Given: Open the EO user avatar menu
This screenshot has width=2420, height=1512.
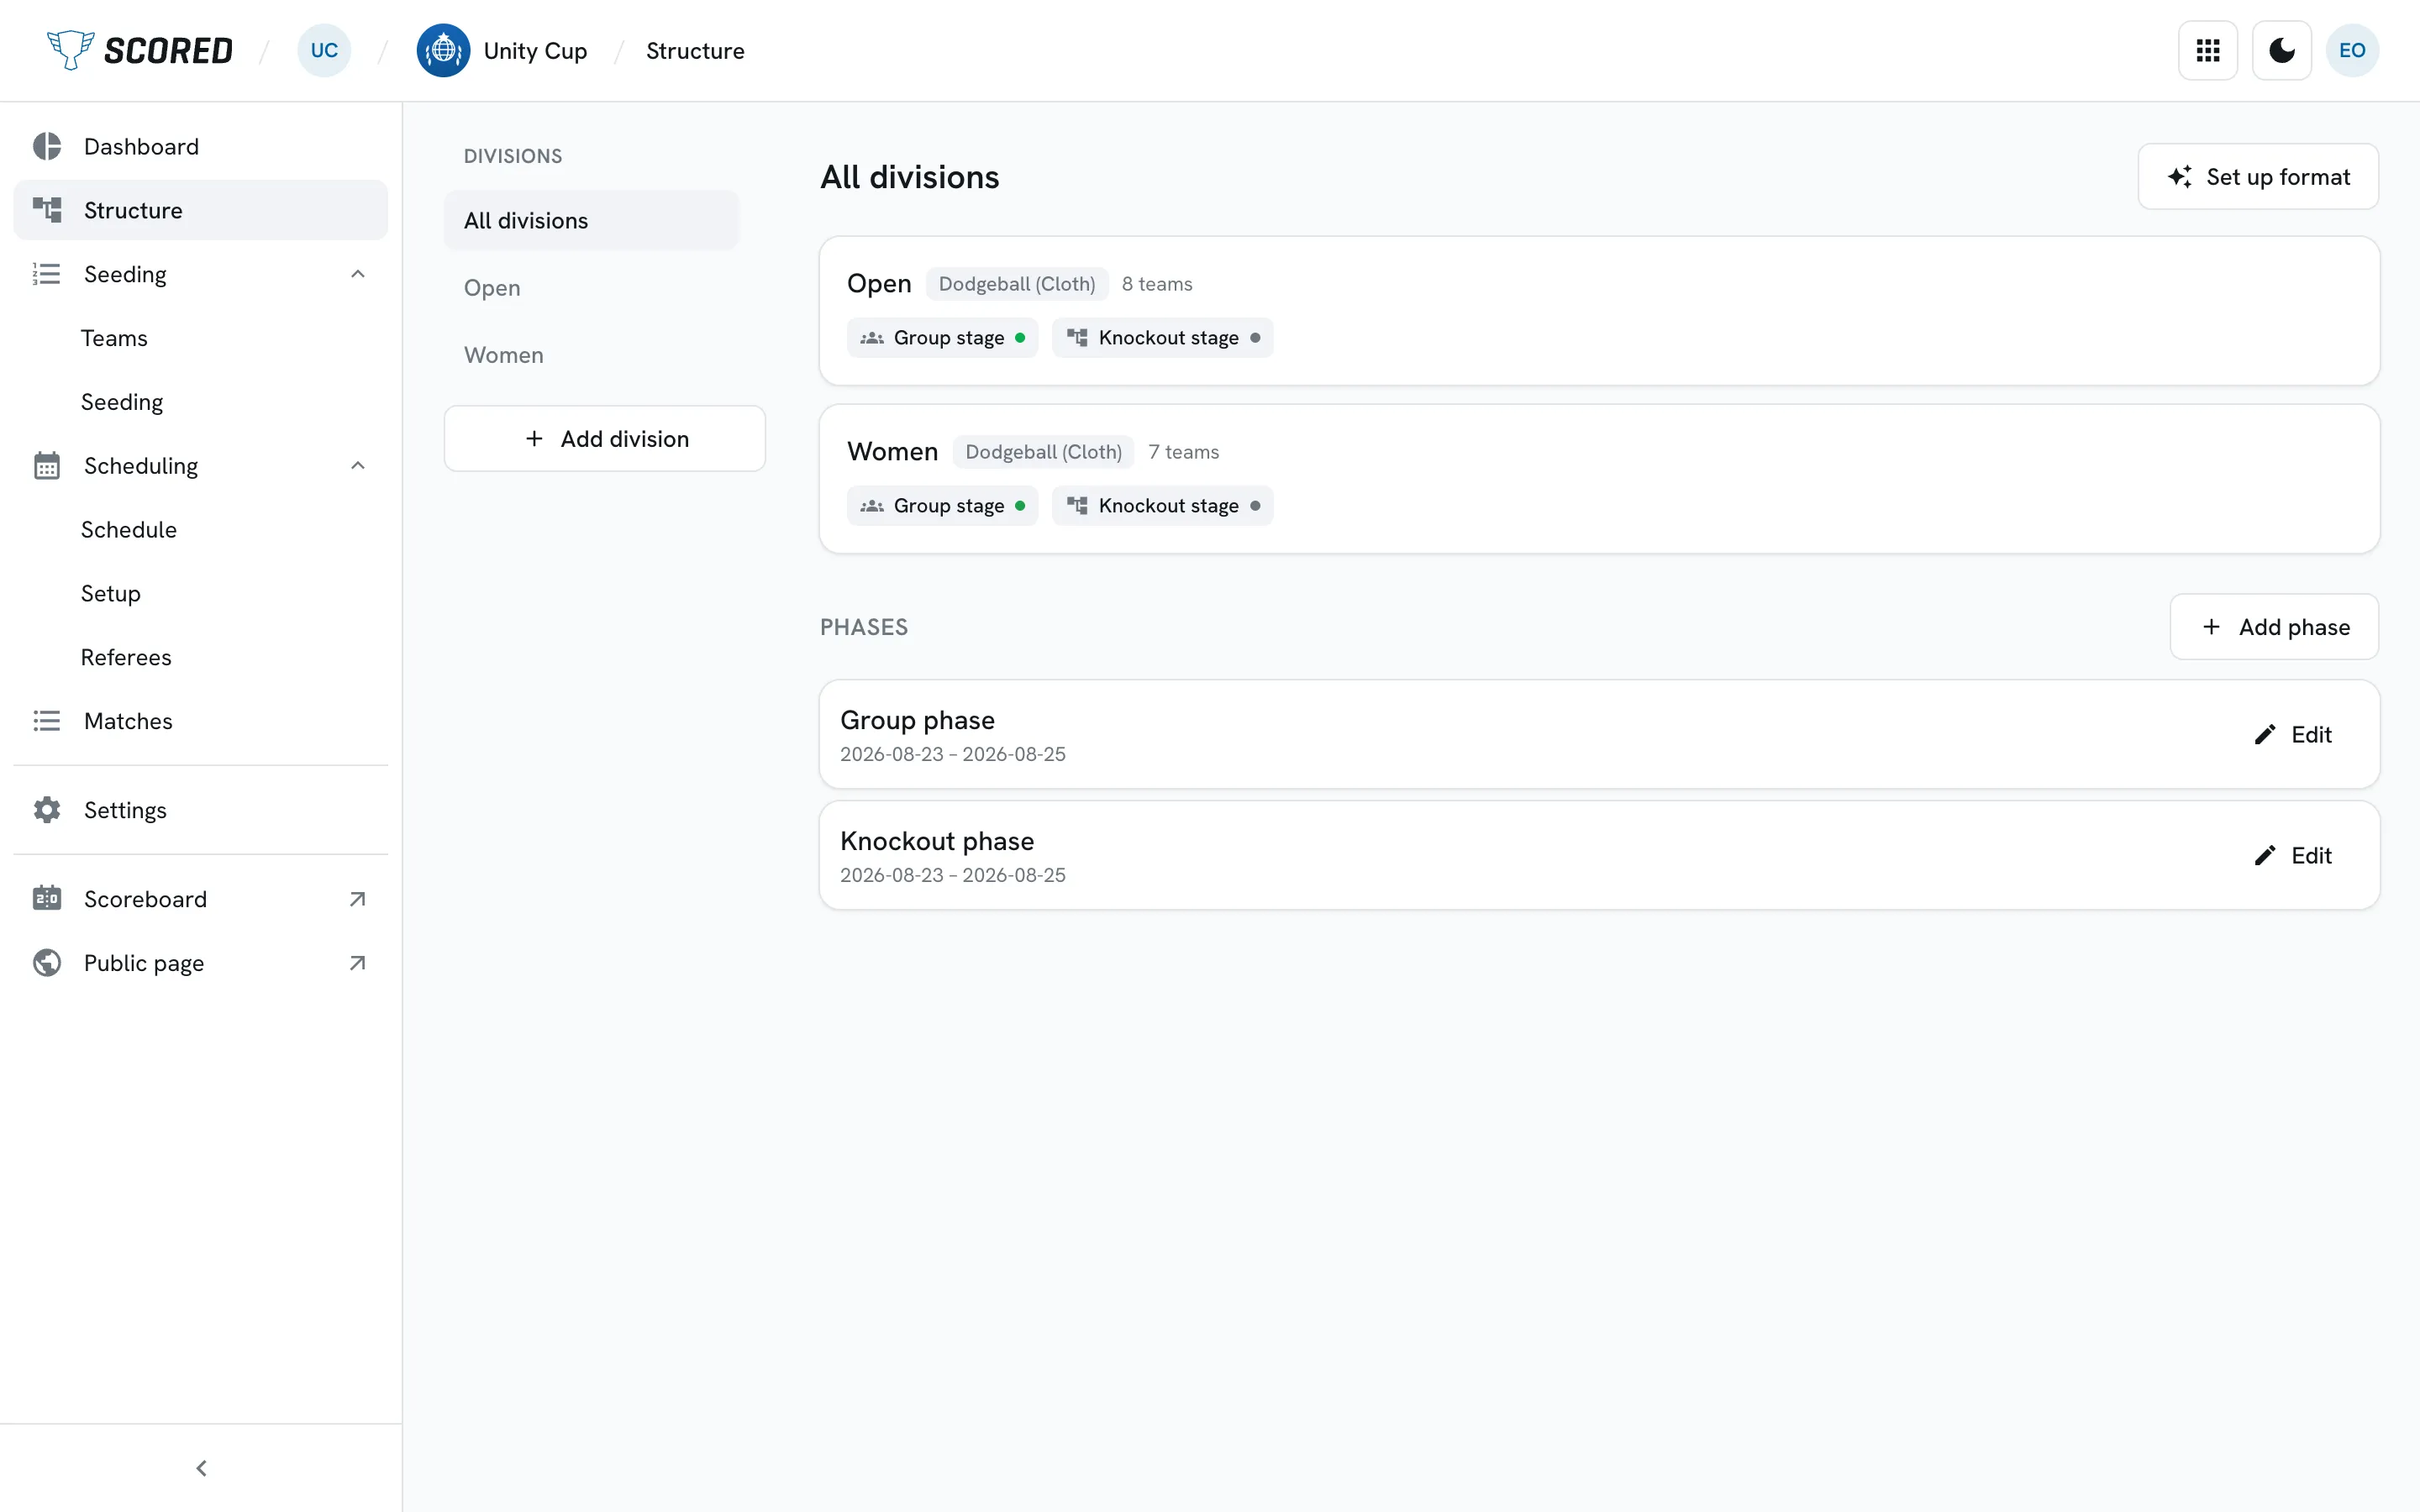Looking at the screenshot, I should (x=2352, y=50).
